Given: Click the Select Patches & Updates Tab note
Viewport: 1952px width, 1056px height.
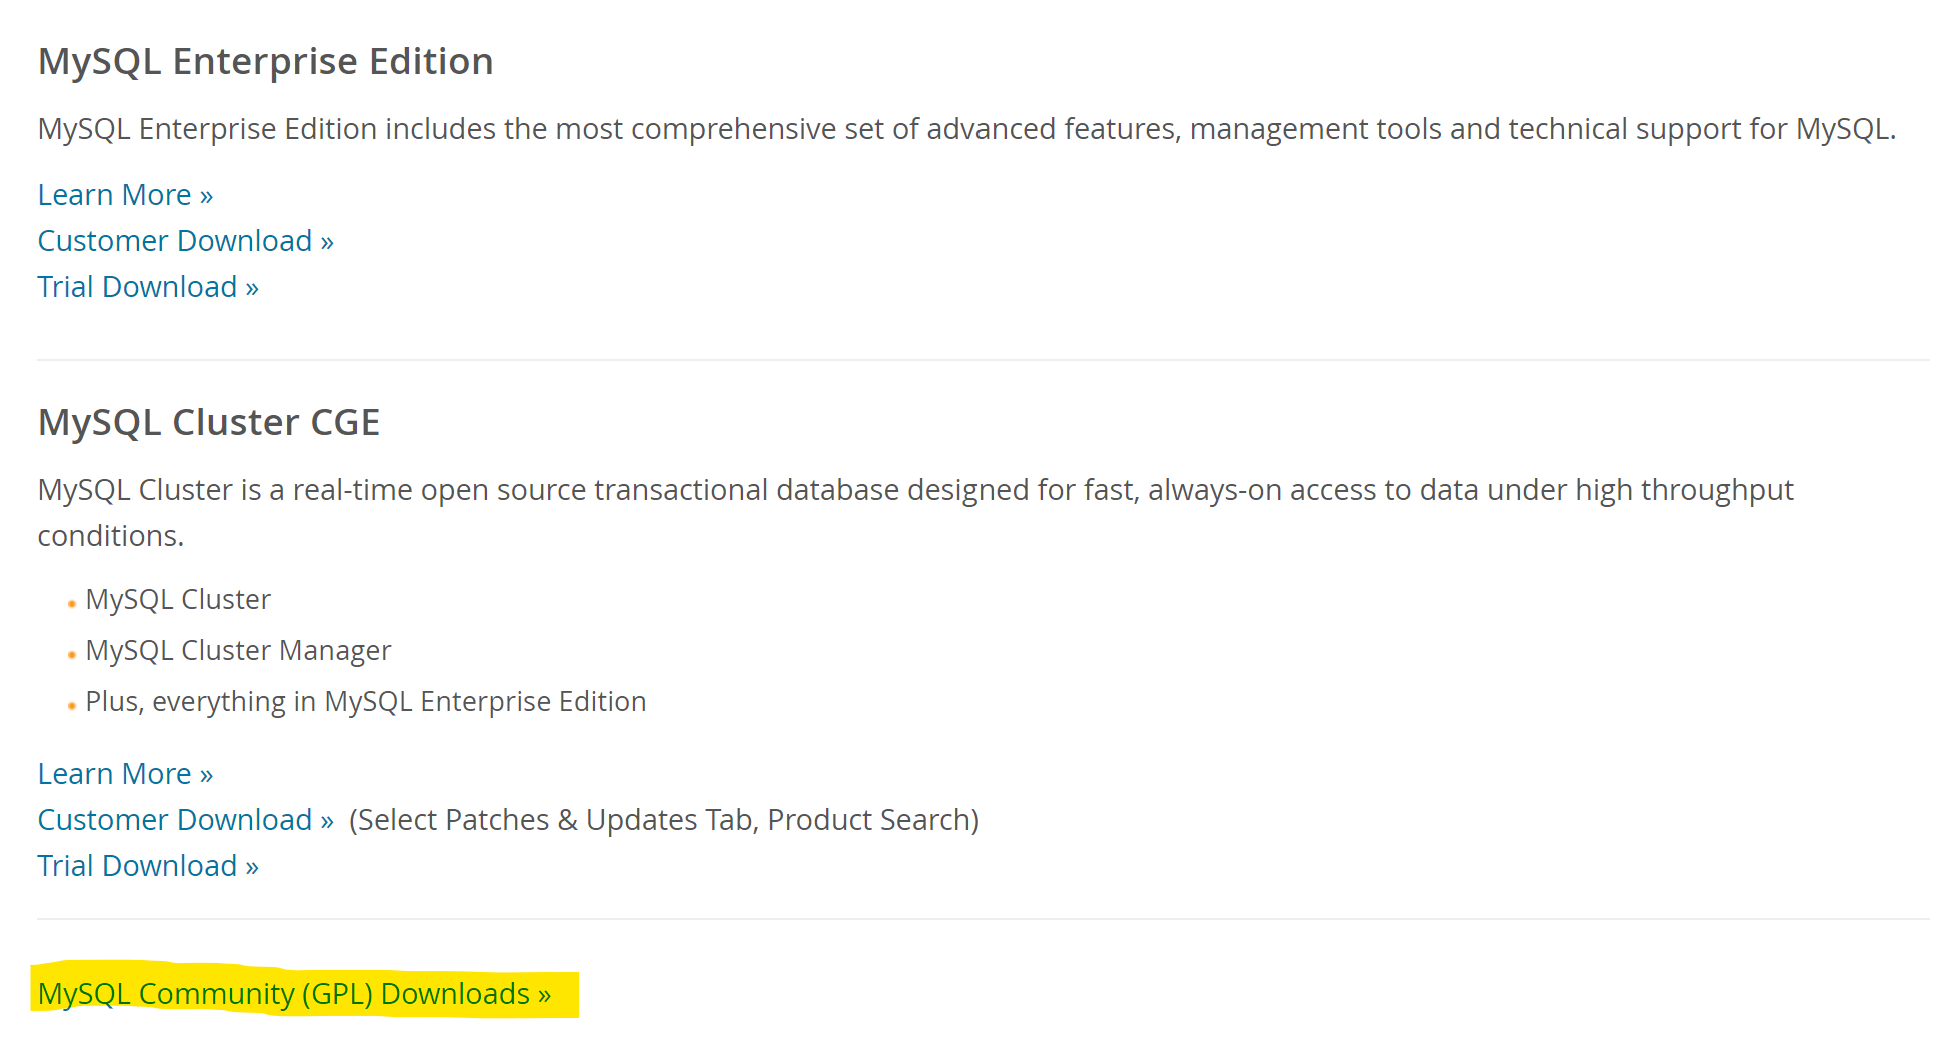Looking at the screenshot, I should (x=663, y=820).
